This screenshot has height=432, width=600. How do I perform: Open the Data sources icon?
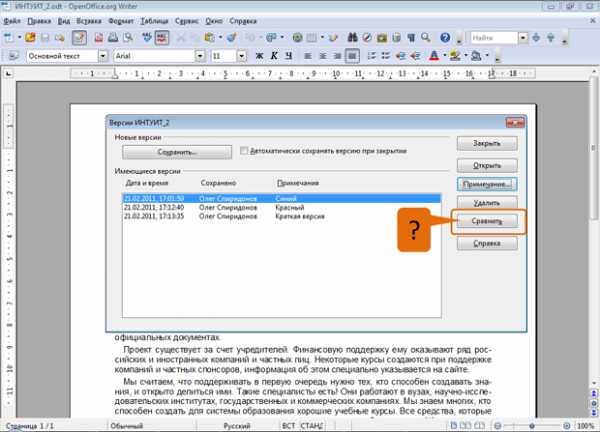396,37
